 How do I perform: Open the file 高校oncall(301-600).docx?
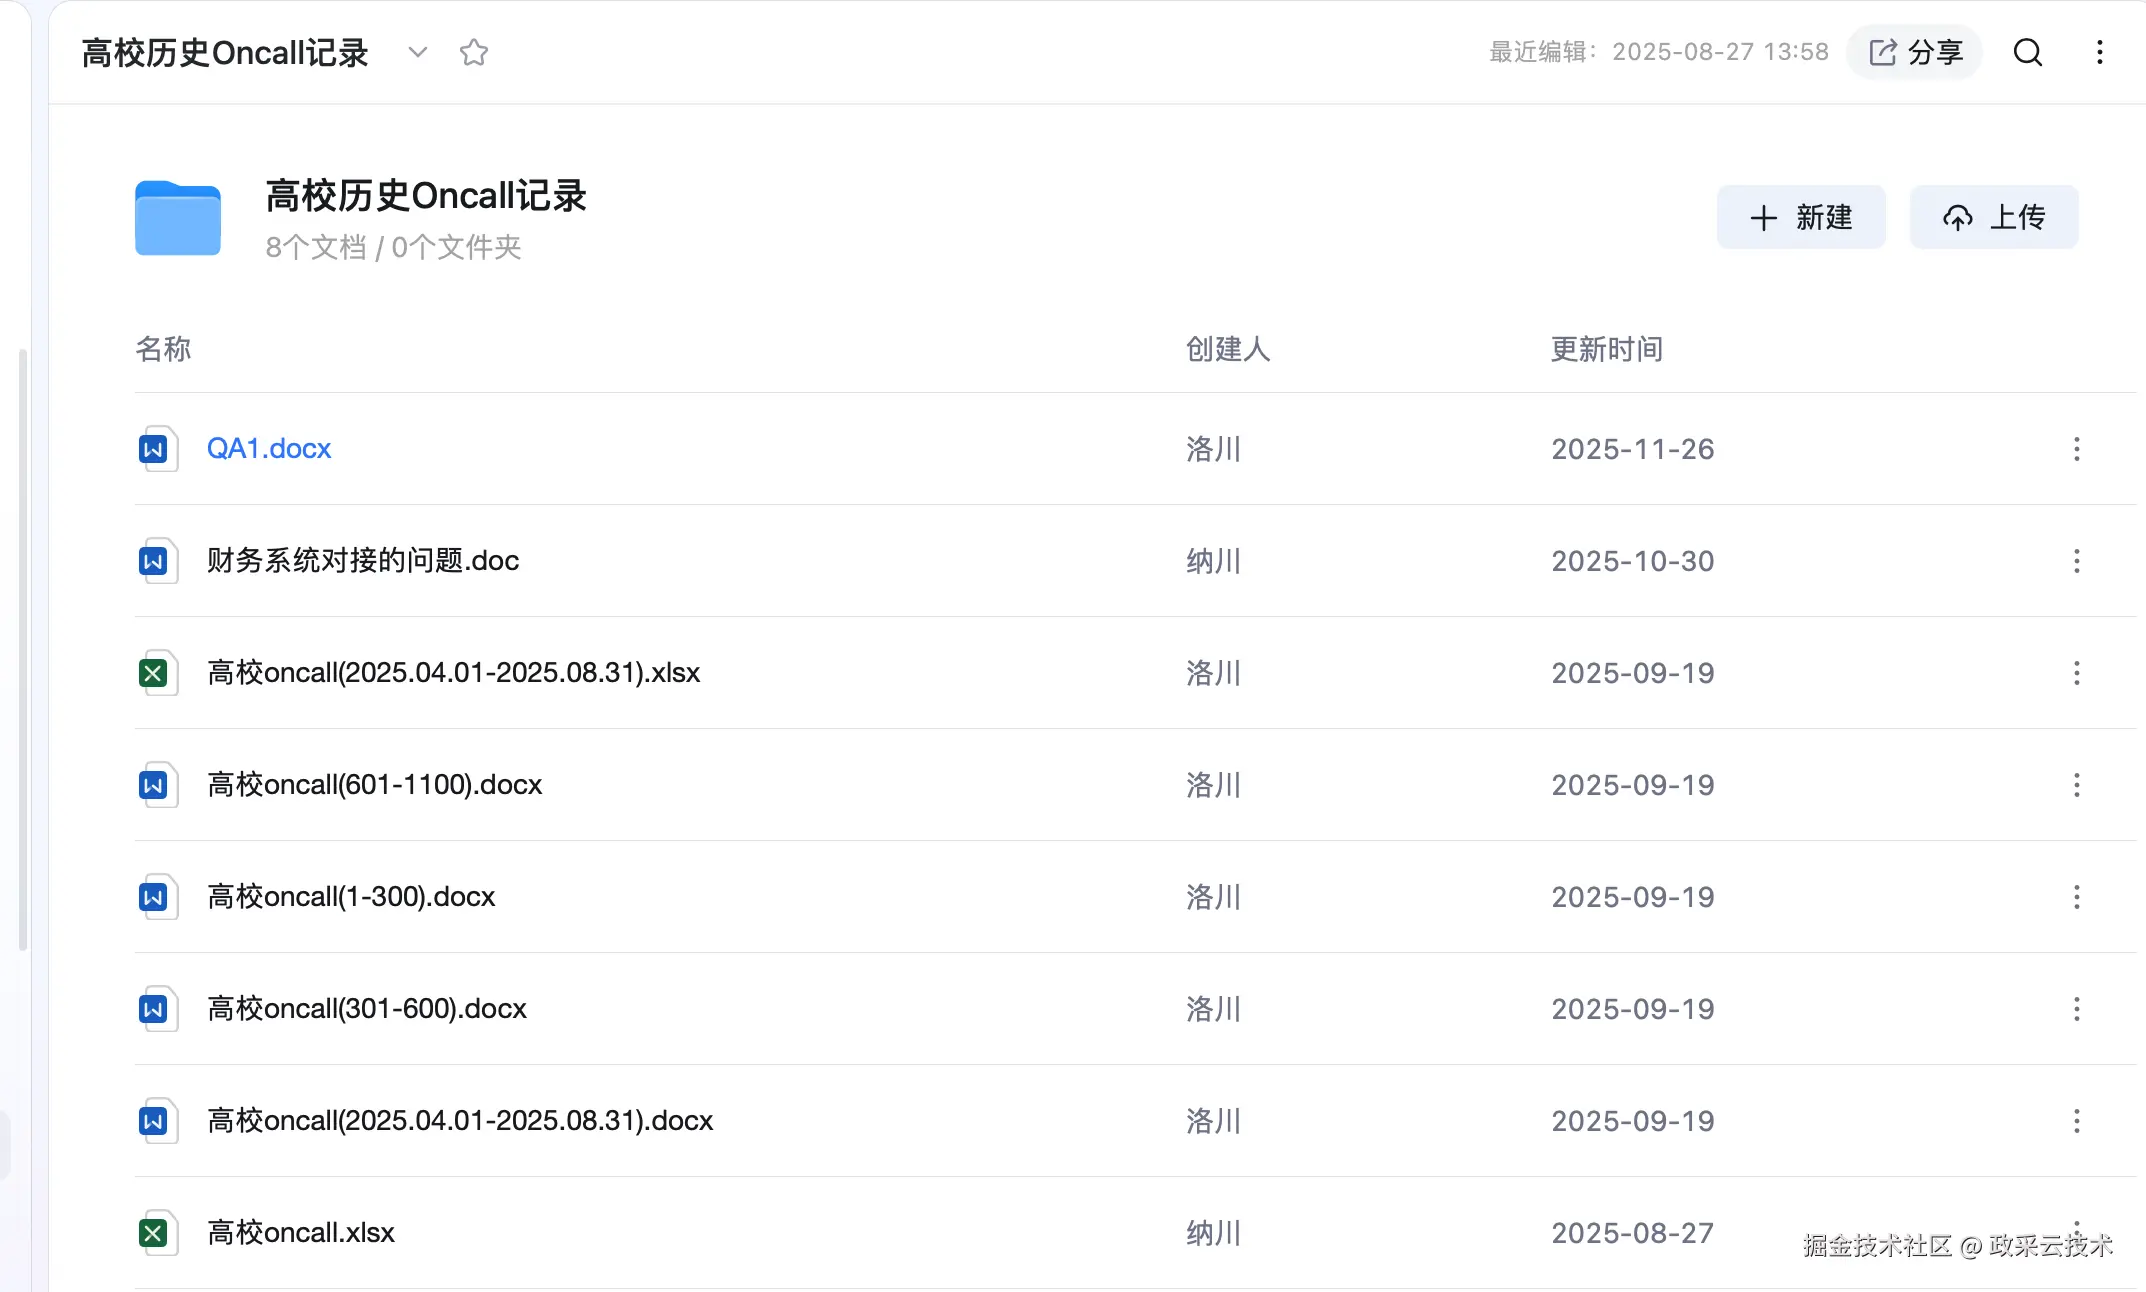point(366,1009)
